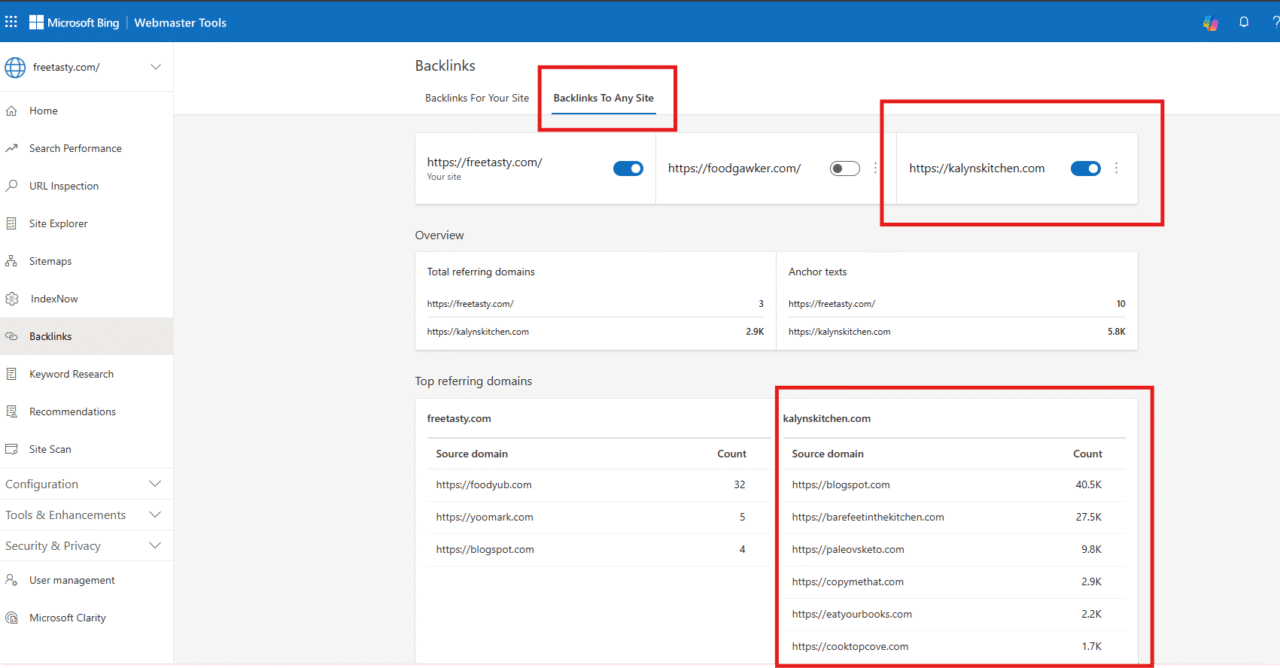Expand the Configuration section

pyautogui.click(x=86, y=484)
